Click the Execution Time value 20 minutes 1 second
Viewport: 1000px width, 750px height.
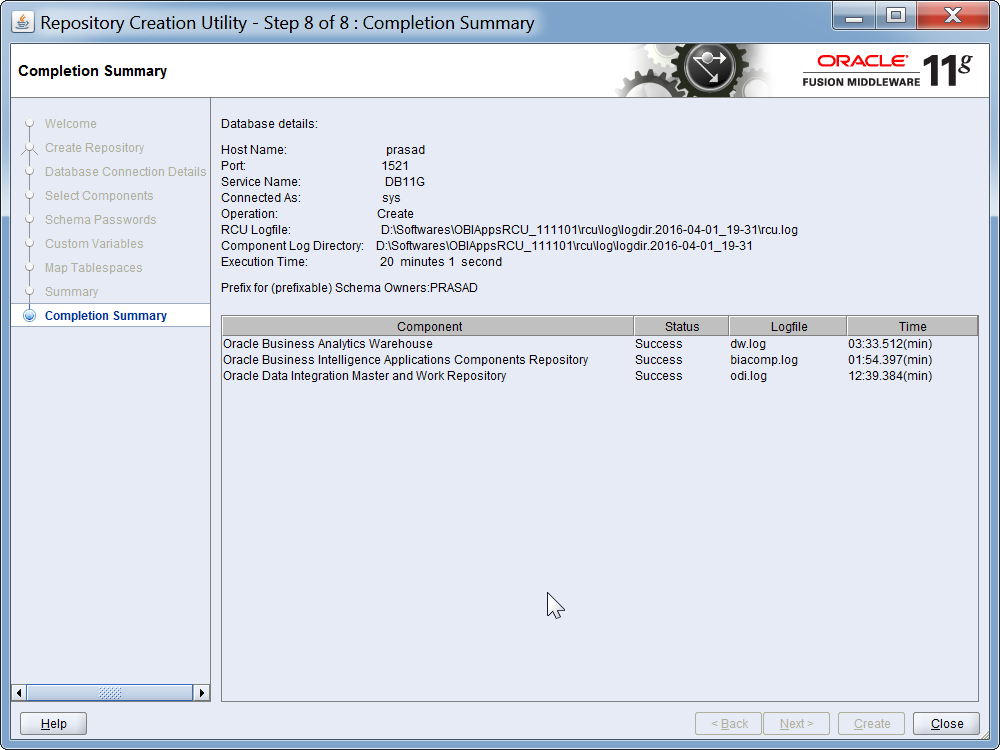click(x=441, y=261)
